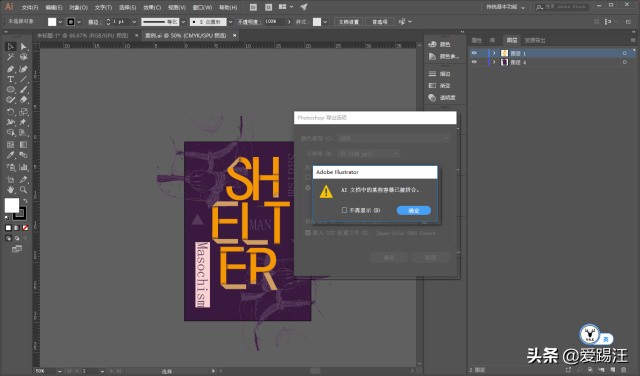The image size is (640, 376).
Task: Select the Type tool in the toolbar
Action: [11, 79]
